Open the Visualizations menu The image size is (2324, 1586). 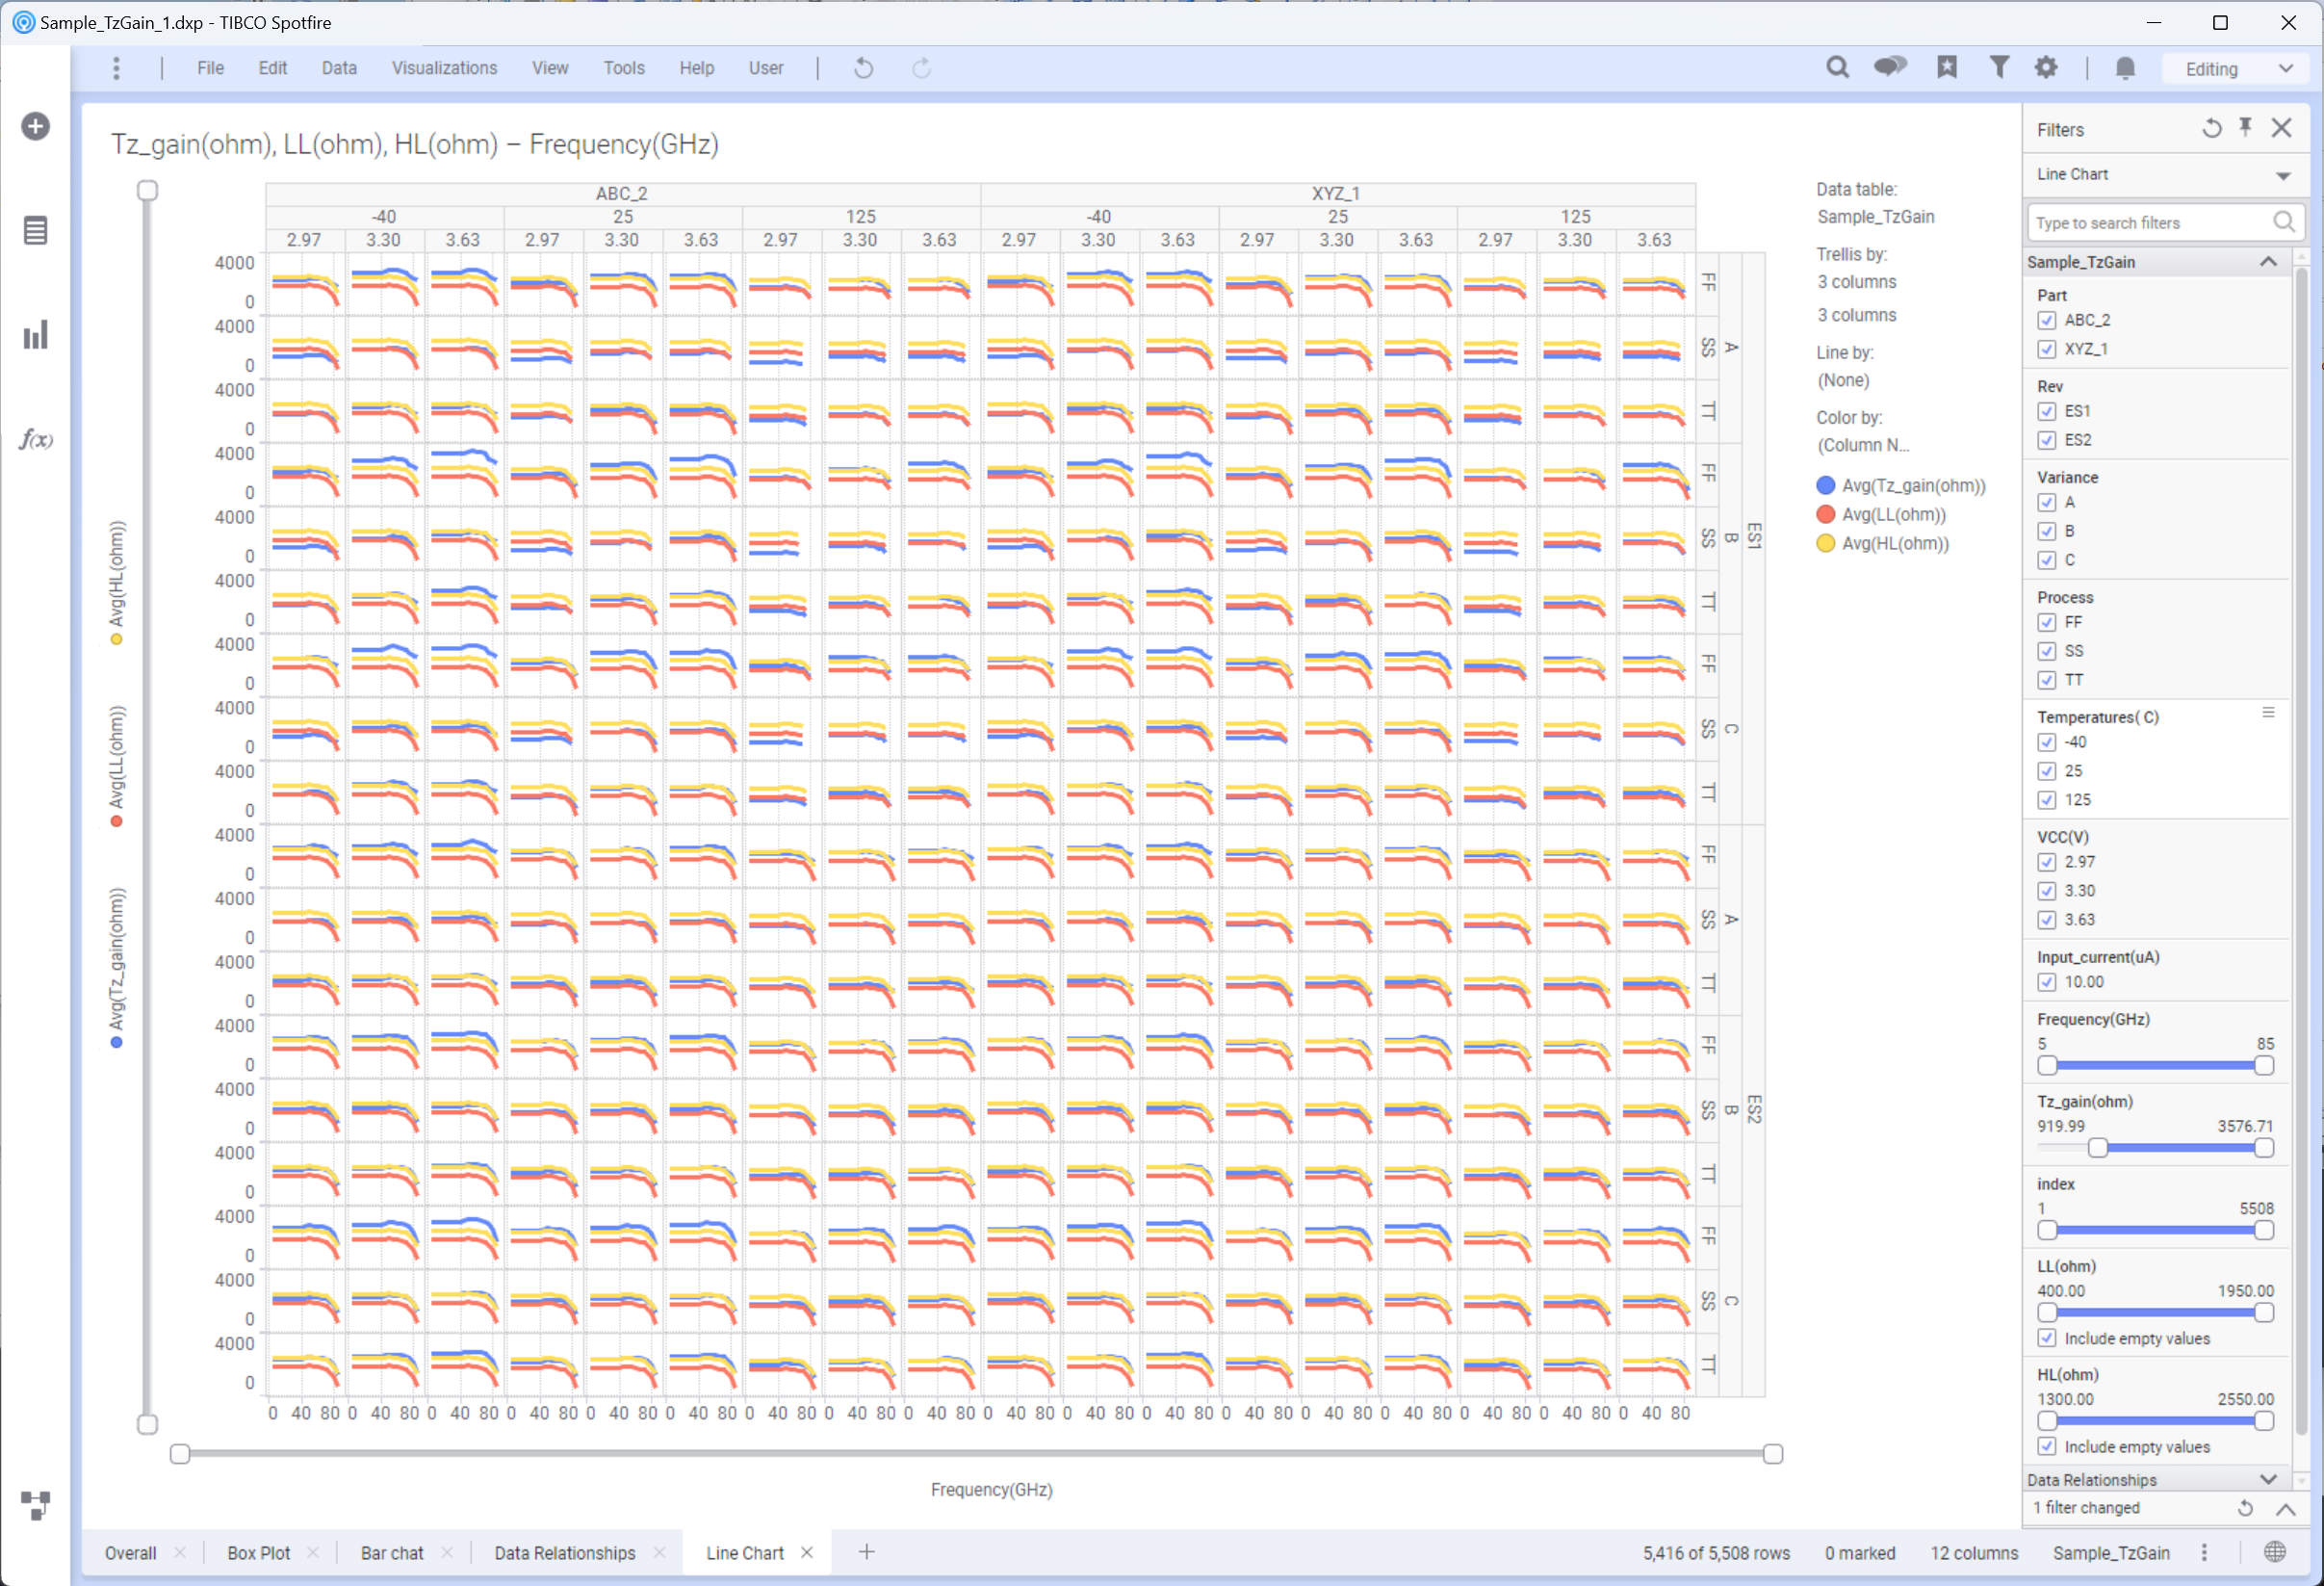pyautogui.click(x=444, y=68)
